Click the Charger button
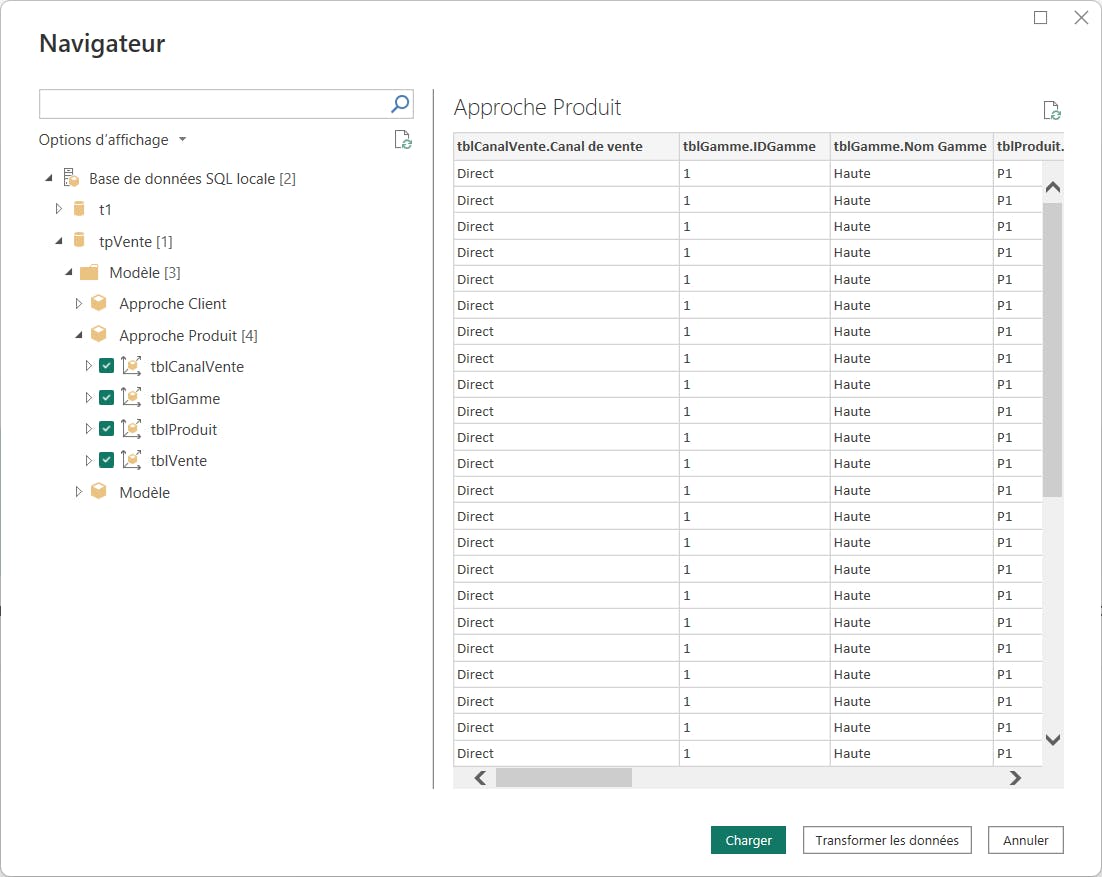This screenshot has height=877, width=1102. tap(748, 840)
